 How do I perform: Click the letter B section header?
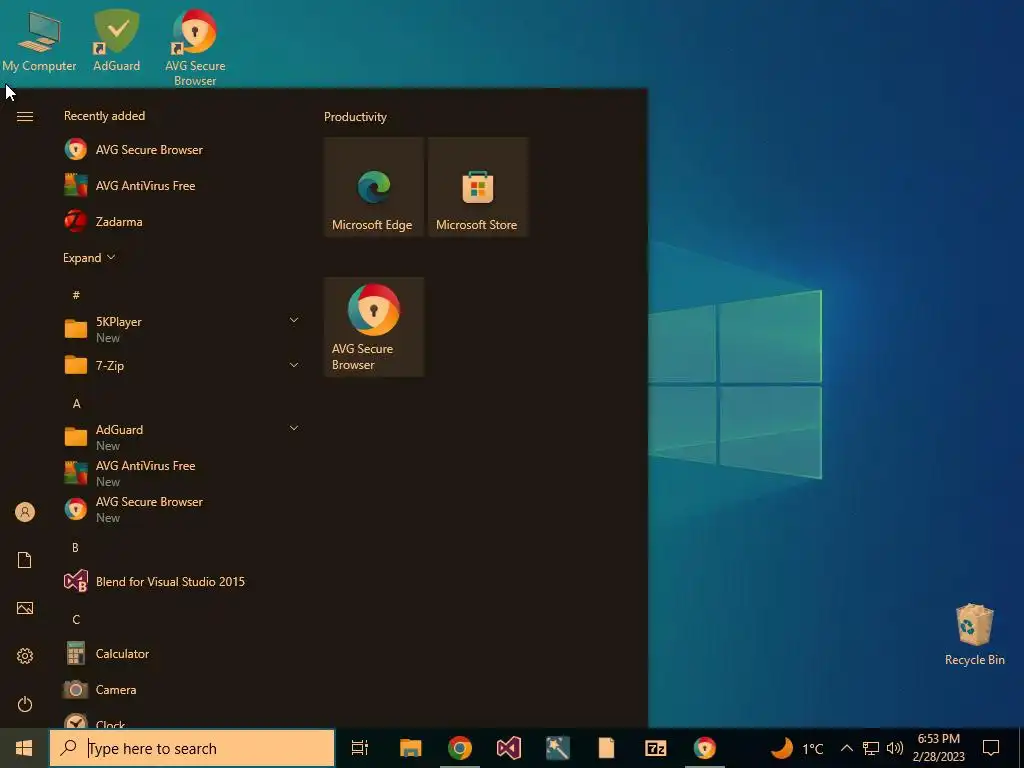click(76, 547)
